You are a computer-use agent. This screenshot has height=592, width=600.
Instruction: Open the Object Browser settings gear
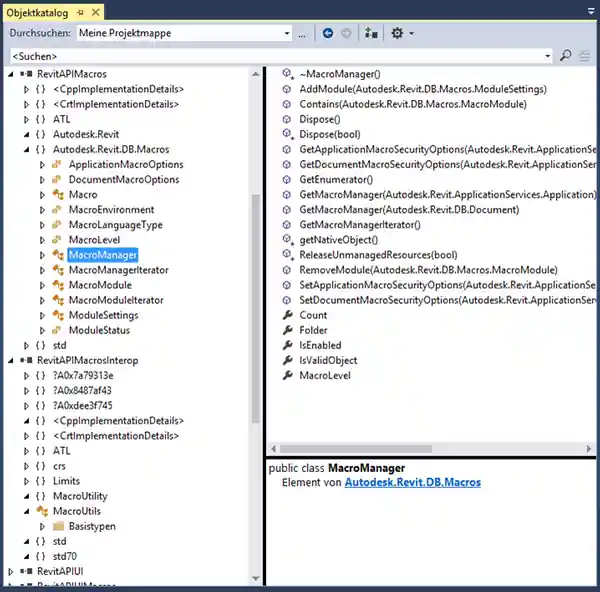pos(397,33)
